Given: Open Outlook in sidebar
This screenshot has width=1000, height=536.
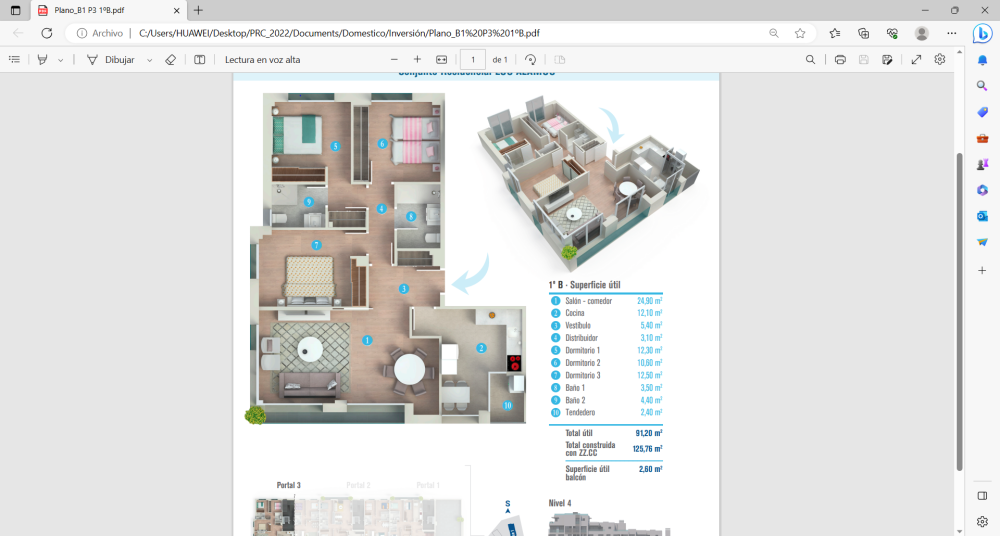Looking at the screenshot, I should pos(982,216).
